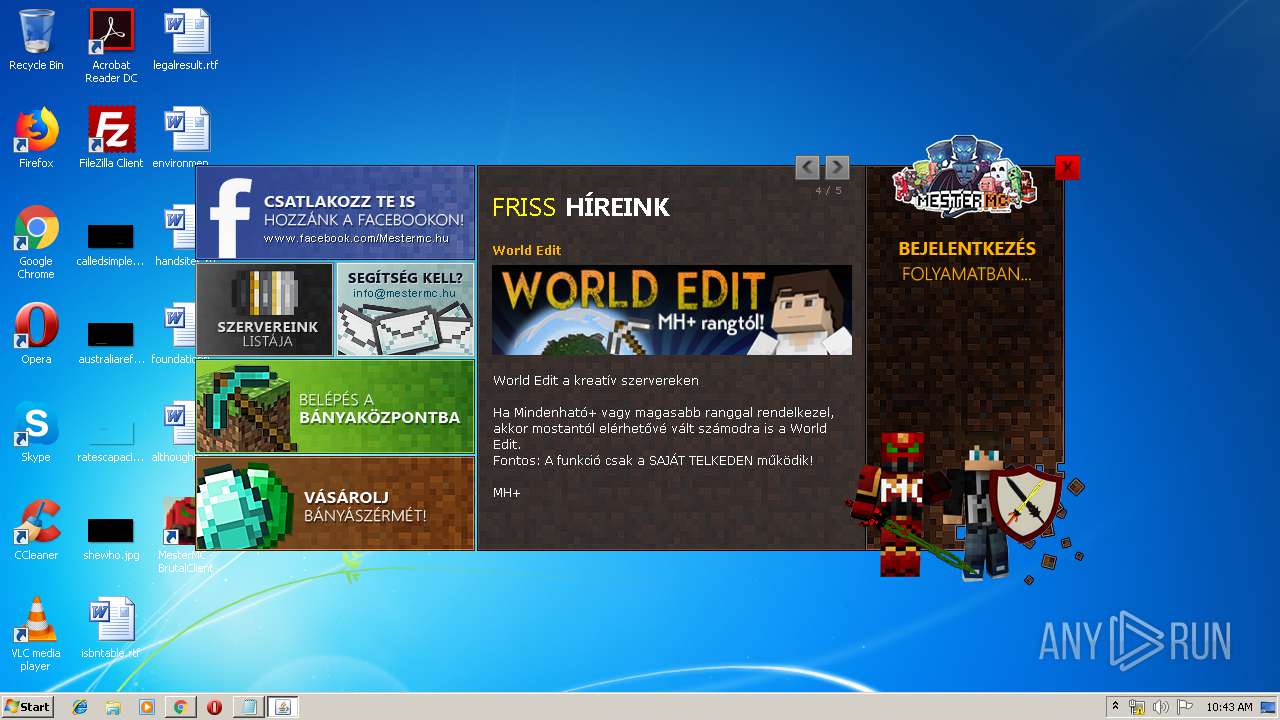Click Opera icon in taskbar
1280x720 pixels.
coord(214,707)
